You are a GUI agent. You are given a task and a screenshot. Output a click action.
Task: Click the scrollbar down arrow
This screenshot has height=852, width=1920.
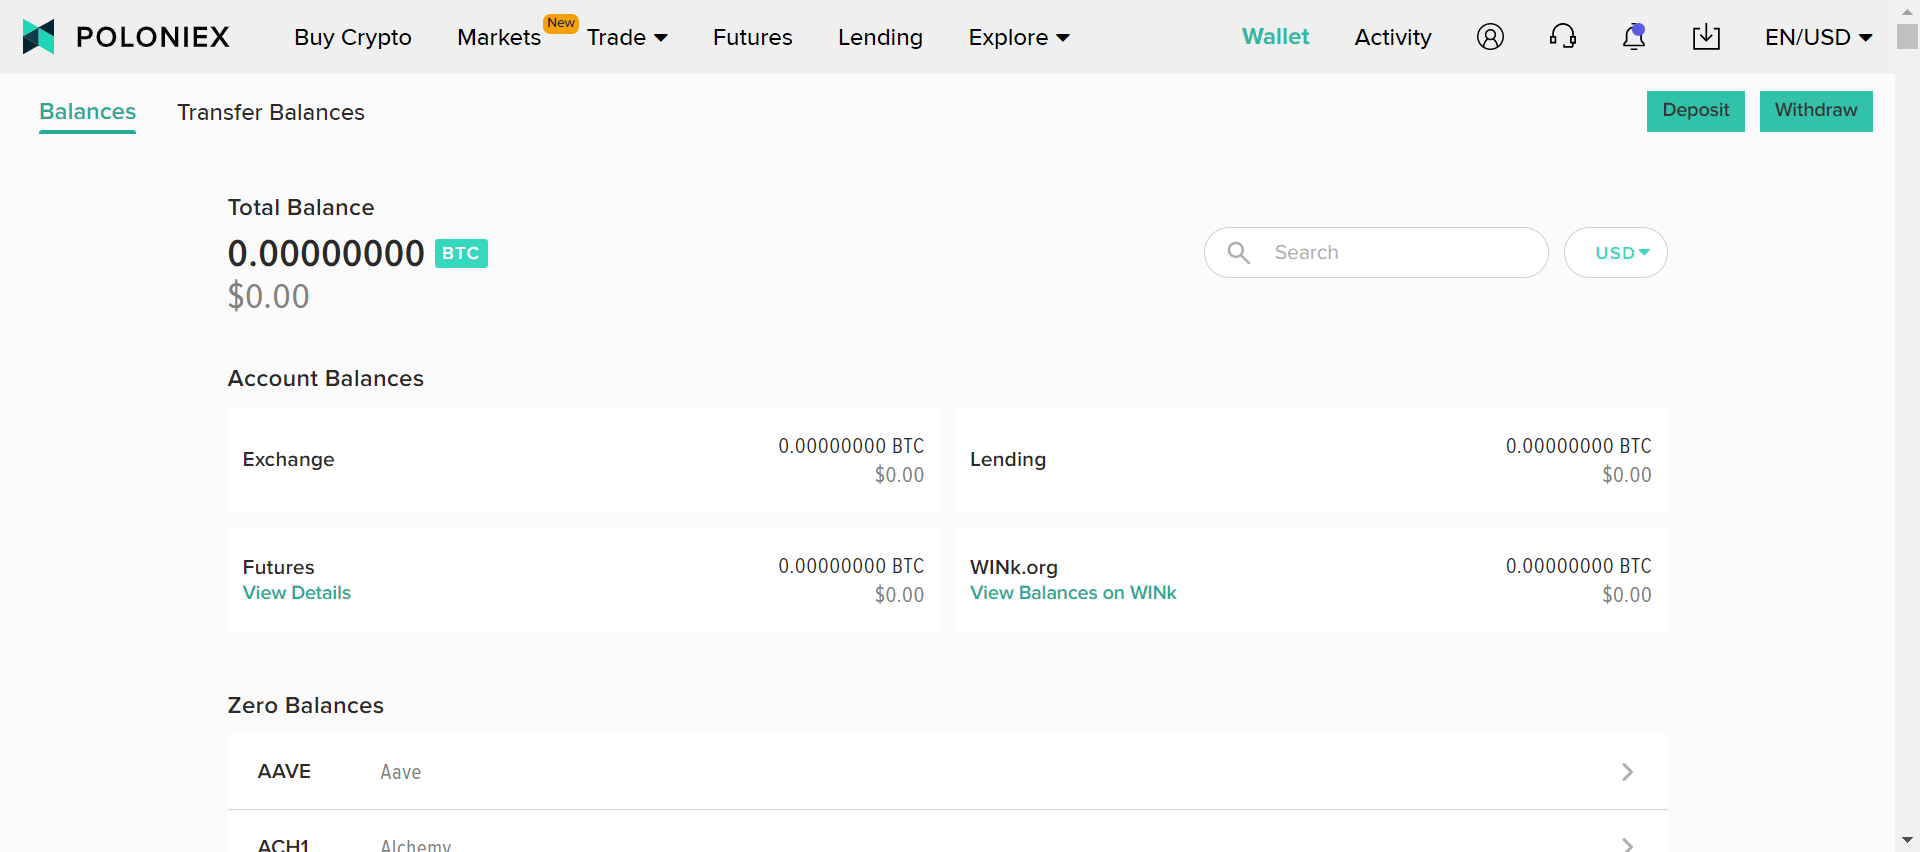(x=1907, y=840)
